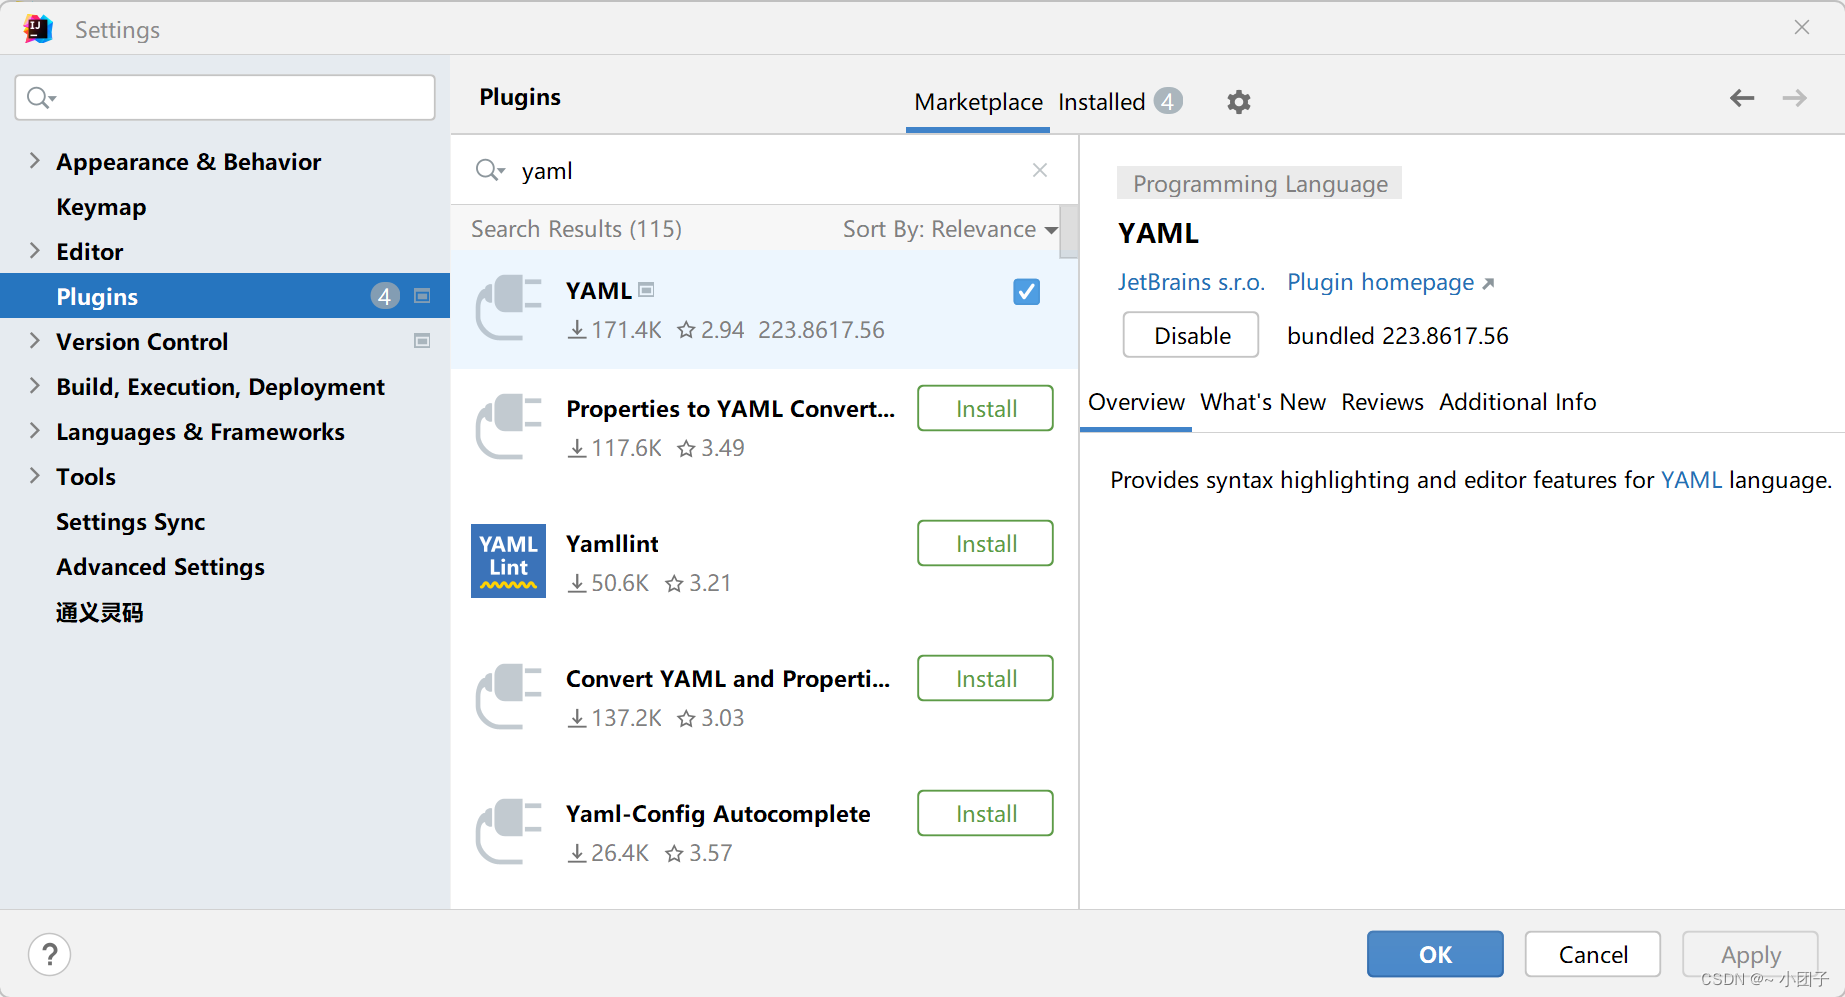Screen dimensions: 1845x997
Task: Switch to the Marketplace tab
Action: (x=978, y=102)
